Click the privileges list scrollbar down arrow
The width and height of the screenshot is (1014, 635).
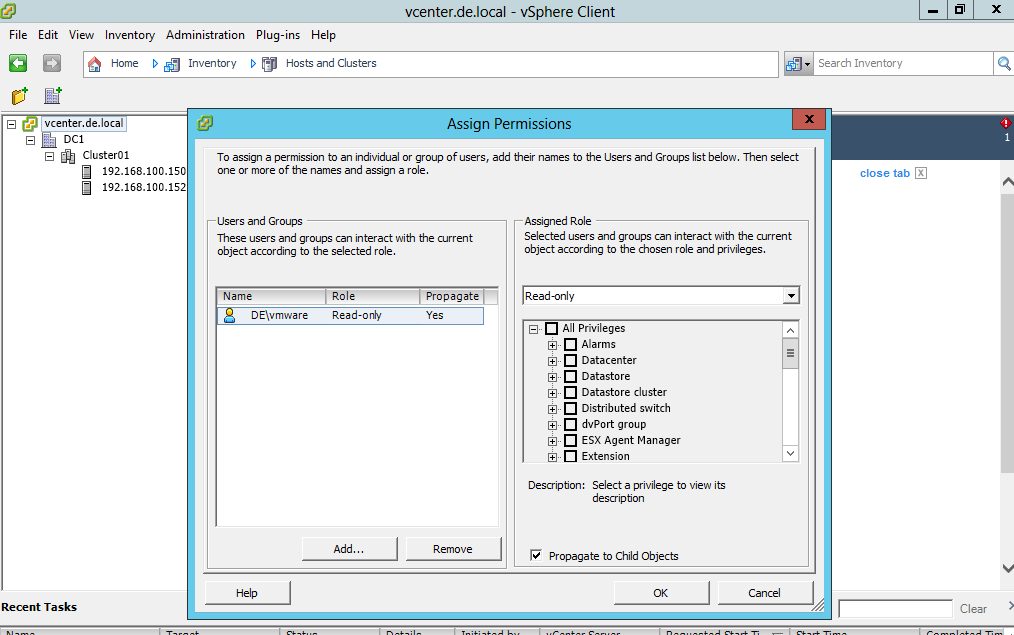(x=790, y=453)
